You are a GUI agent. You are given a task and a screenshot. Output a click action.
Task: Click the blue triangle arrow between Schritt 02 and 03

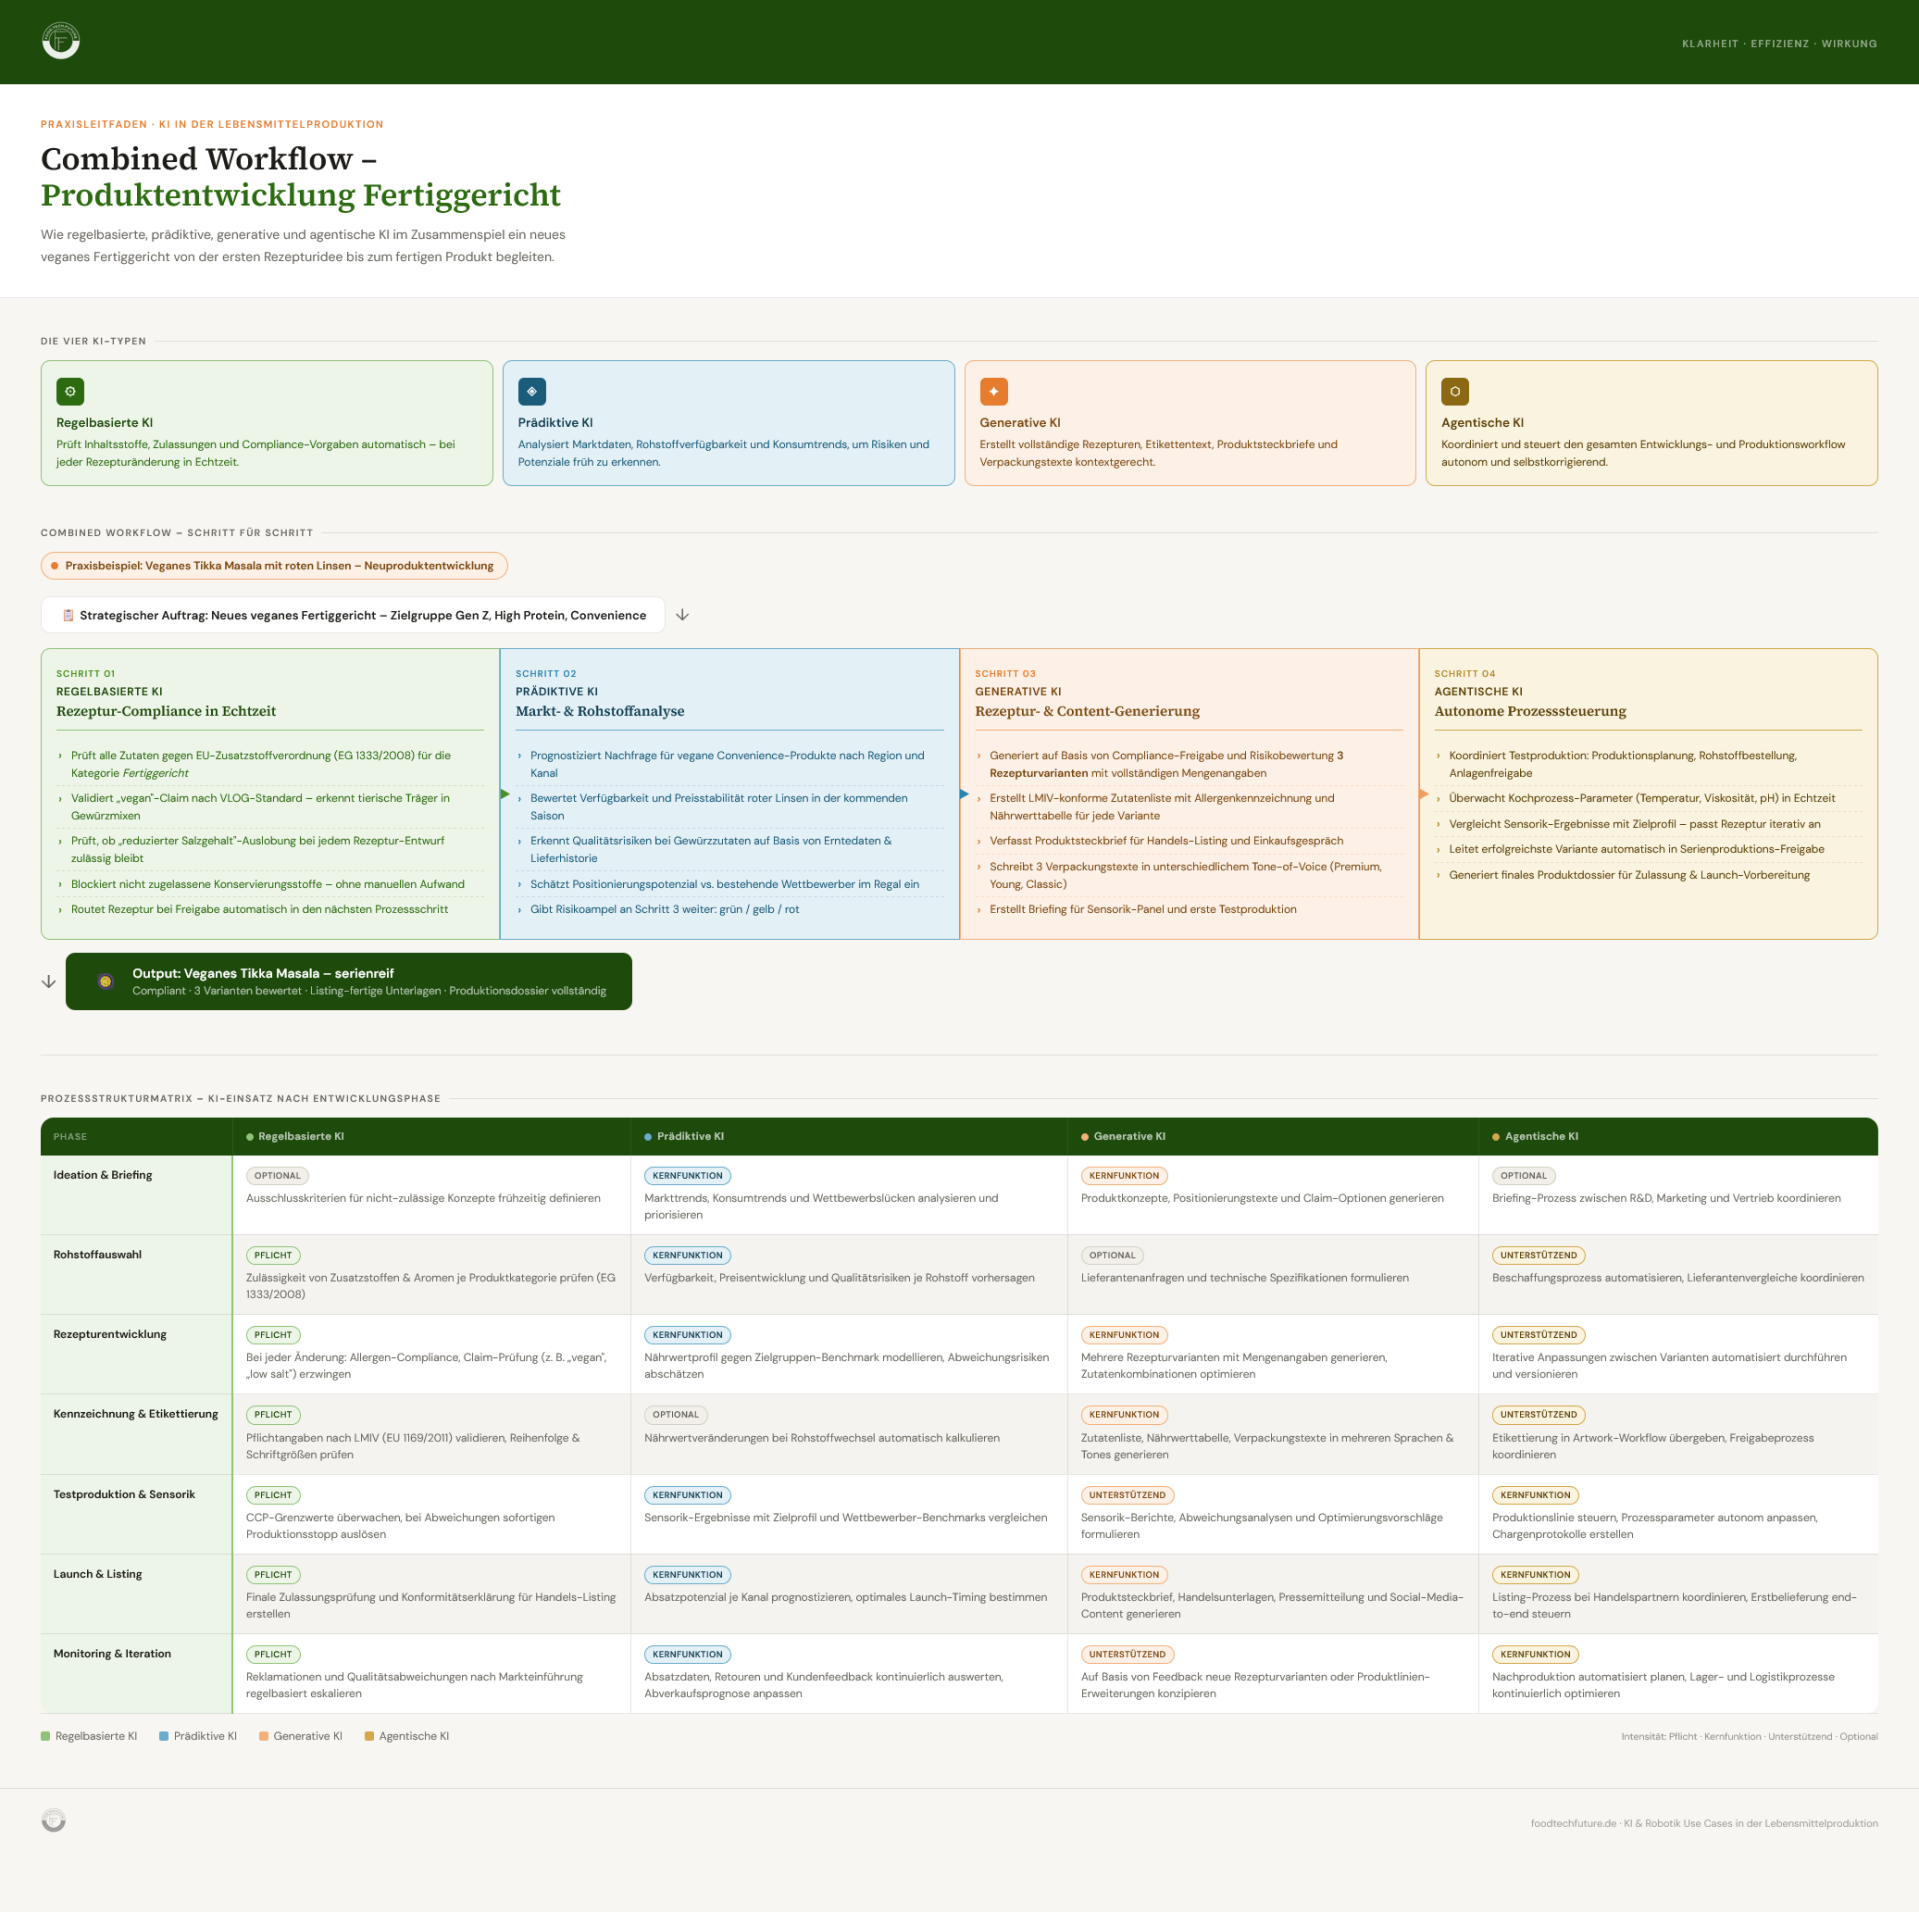point(964,794)
